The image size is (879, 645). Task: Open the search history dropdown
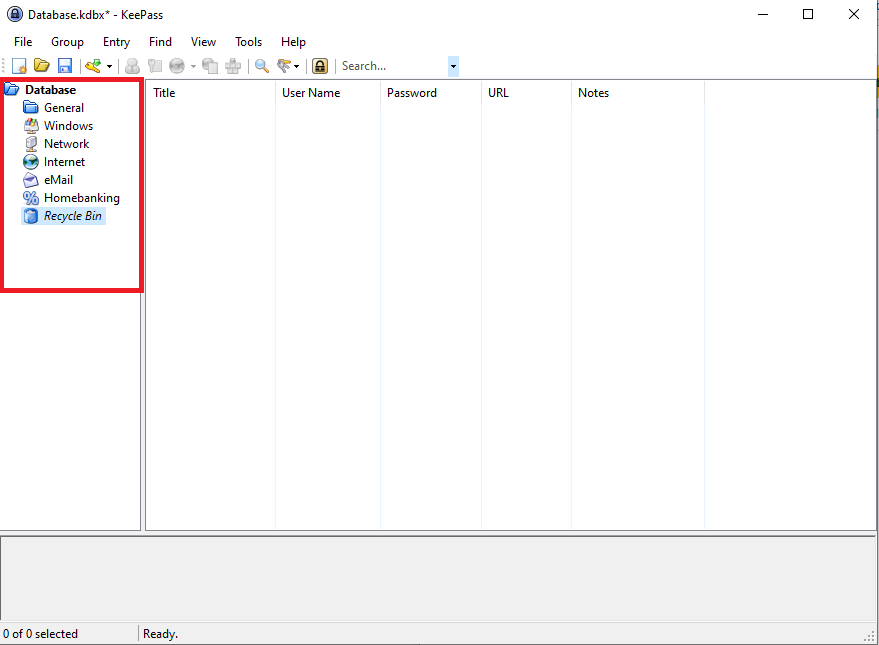[x=452, y=65]
